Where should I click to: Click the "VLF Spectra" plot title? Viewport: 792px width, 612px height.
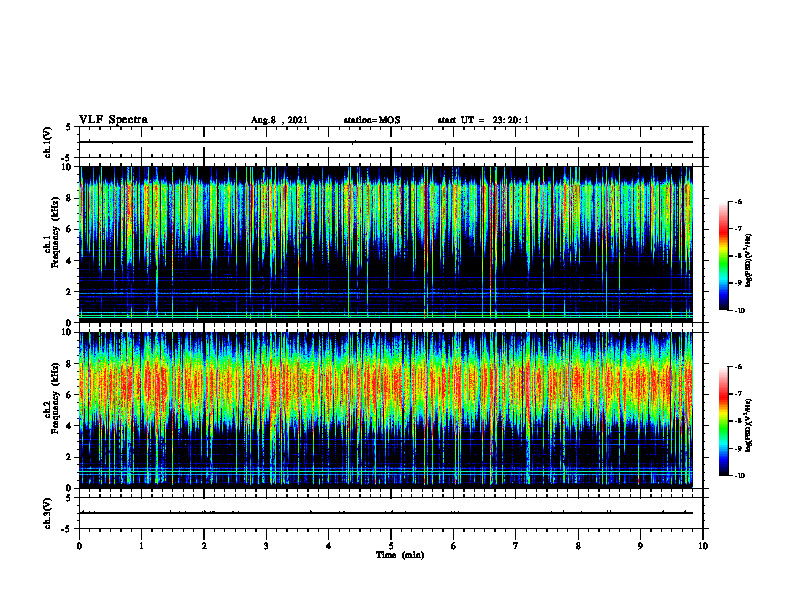pos(113,120)
